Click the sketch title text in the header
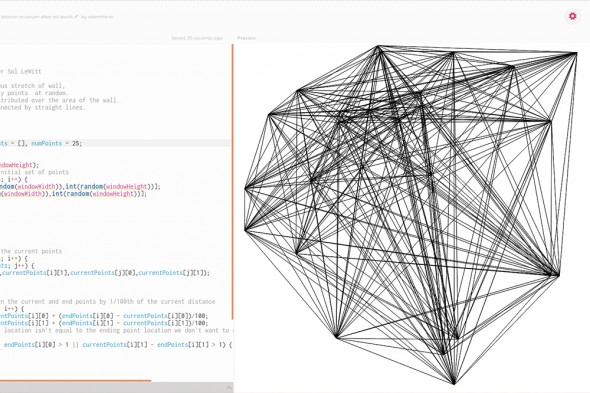The image size is (590, 393). coord(36,17)
